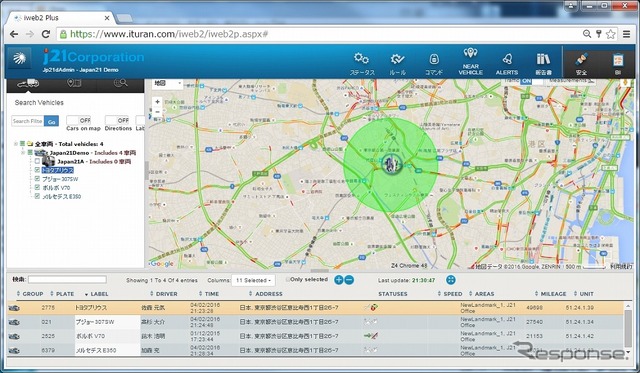Toggle the Cars on map switch

78,120
